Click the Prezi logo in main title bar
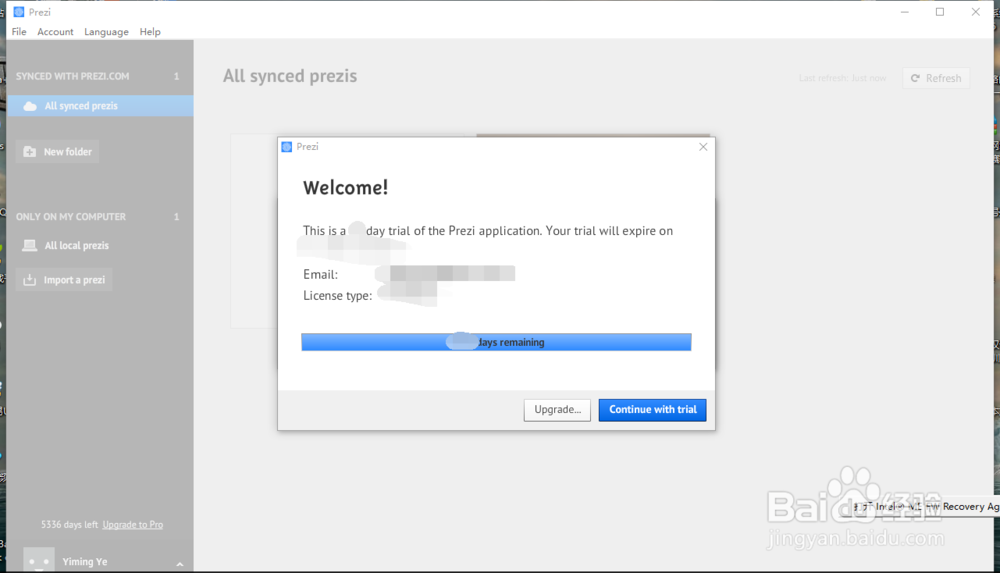The width and height of the screenshot is (1000, 573). tap(18, 12)
